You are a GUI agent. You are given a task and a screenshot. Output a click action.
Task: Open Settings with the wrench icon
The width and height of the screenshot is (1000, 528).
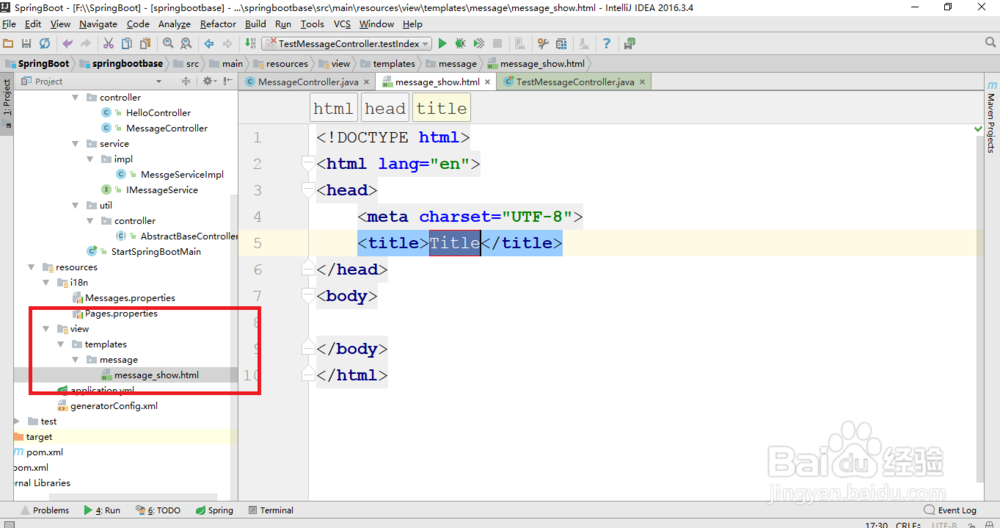[543, 43]
